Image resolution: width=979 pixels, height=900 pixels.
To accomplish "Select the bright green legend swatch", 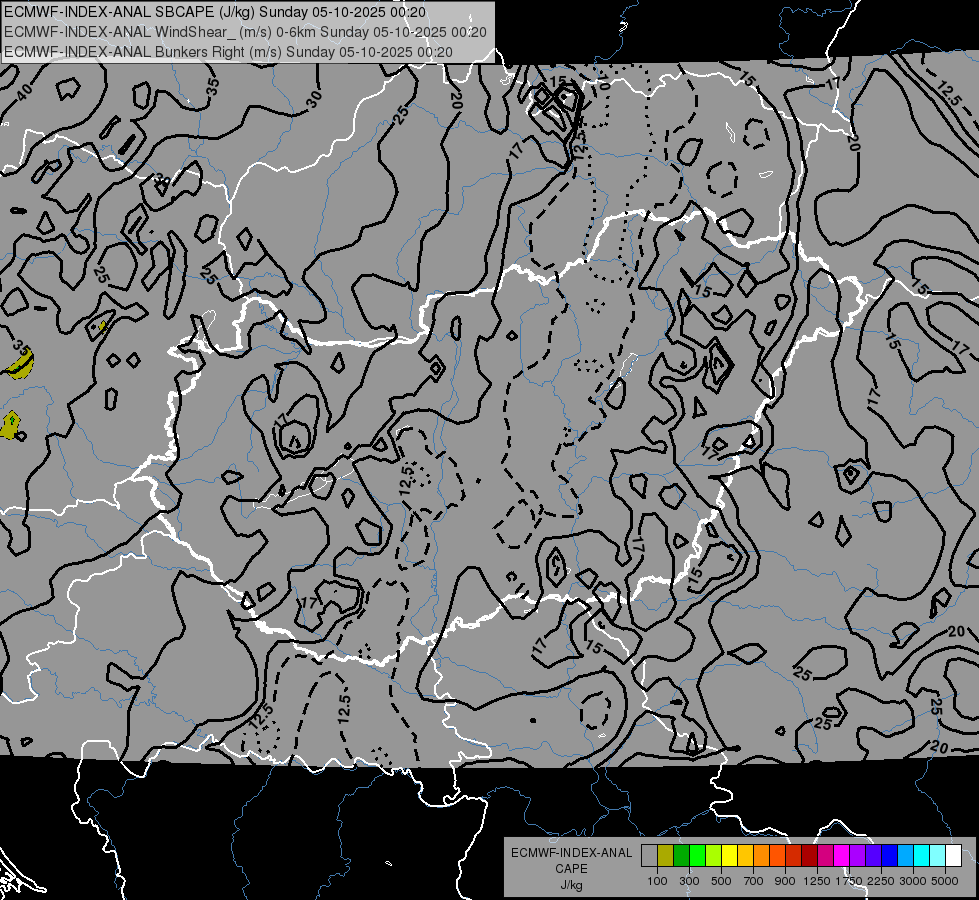I will pyautogui.click(x=697, y=856).
